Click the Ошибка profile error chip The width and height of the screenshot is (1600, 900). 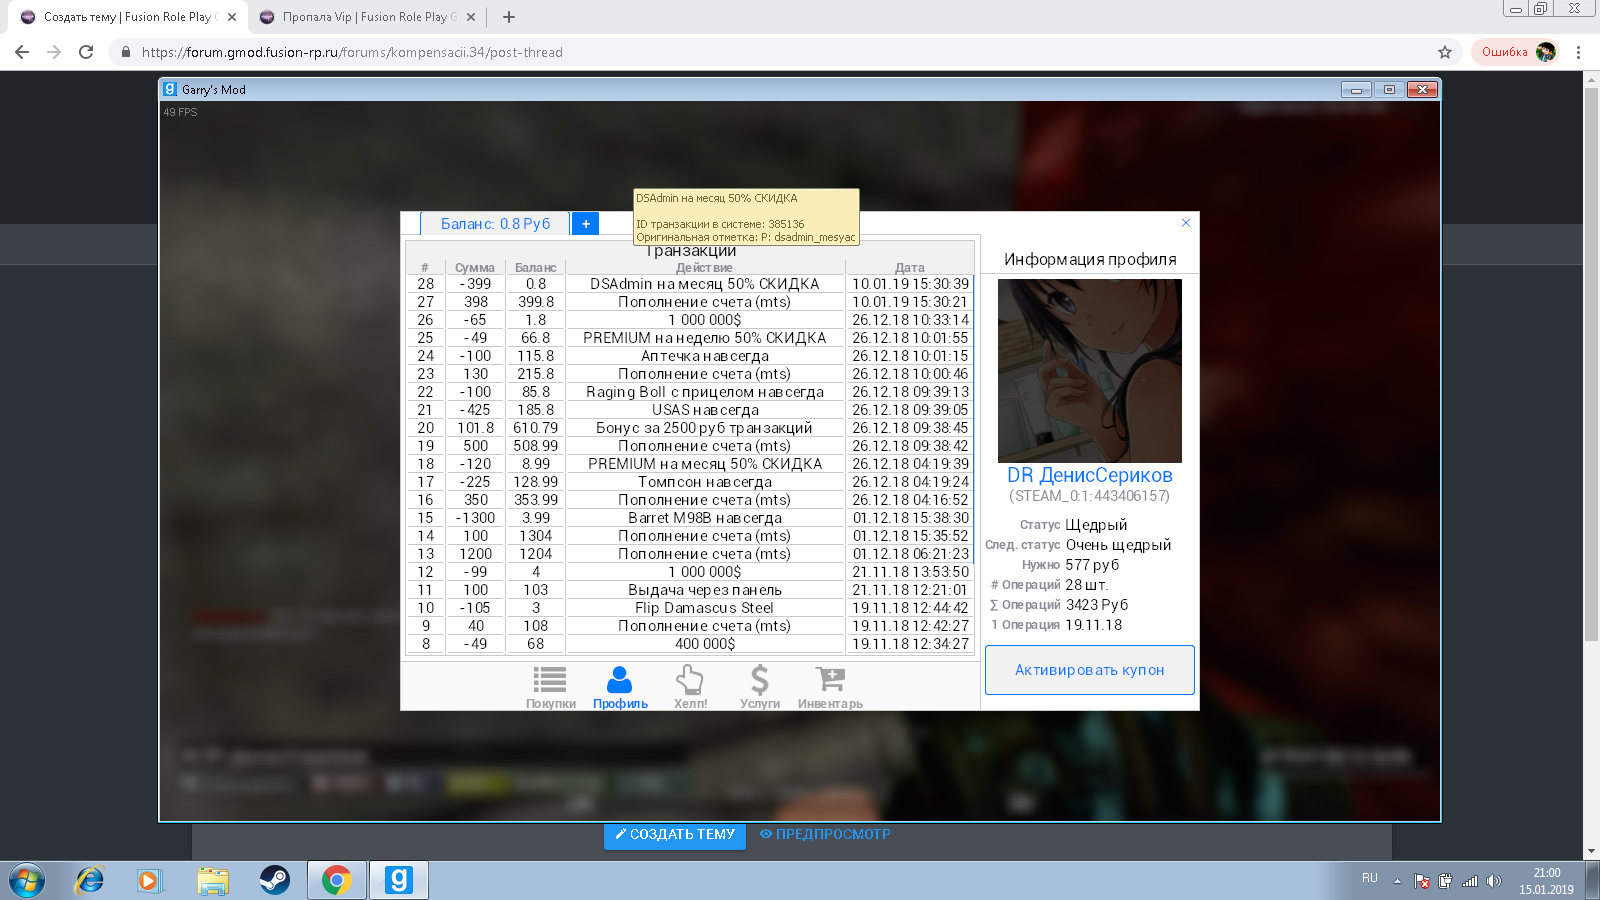coord(1516,52)
